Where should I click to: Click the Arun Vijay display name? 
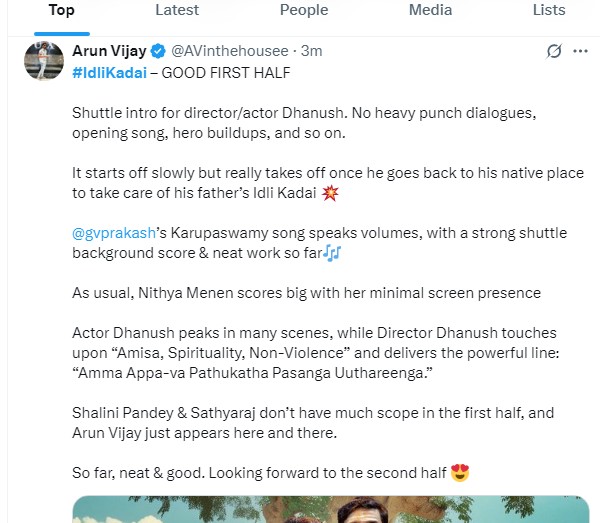109,51
